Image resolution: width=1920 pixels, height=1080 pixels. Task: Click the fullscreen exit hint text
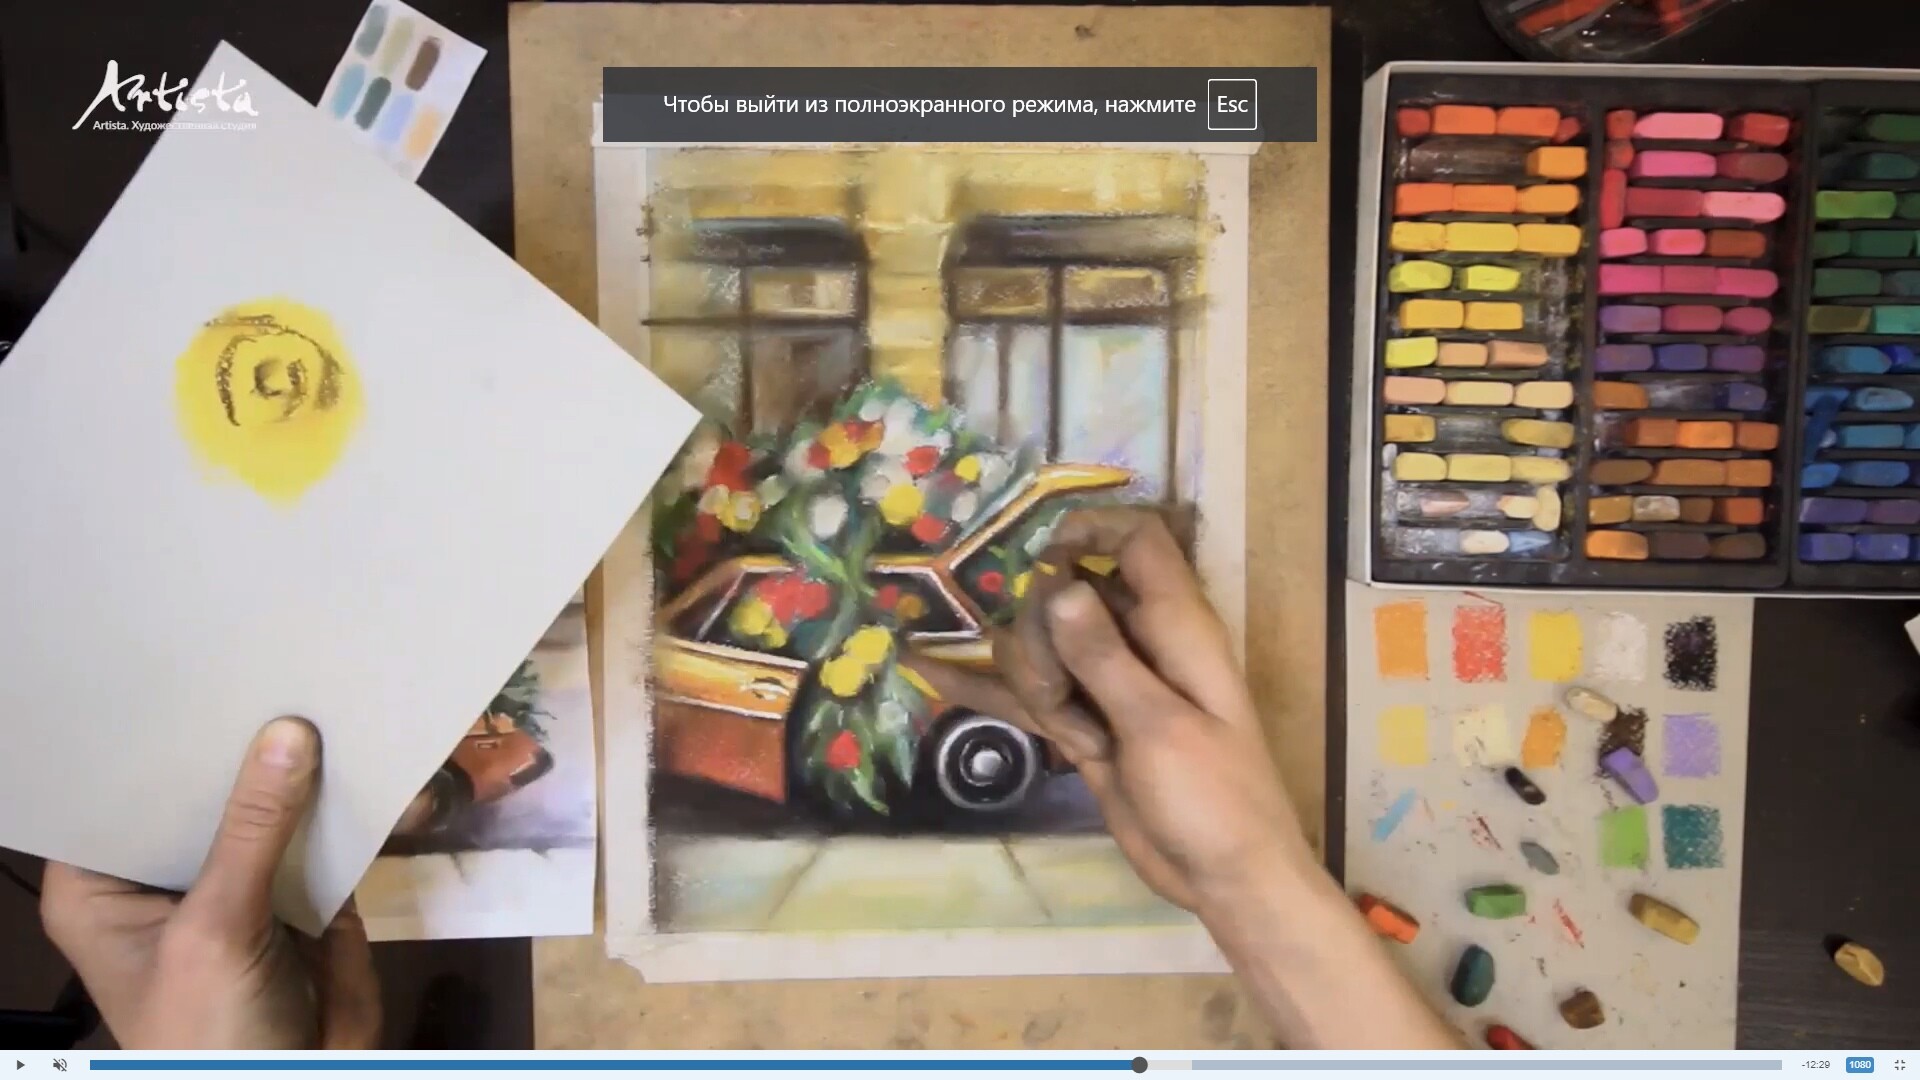929,104
